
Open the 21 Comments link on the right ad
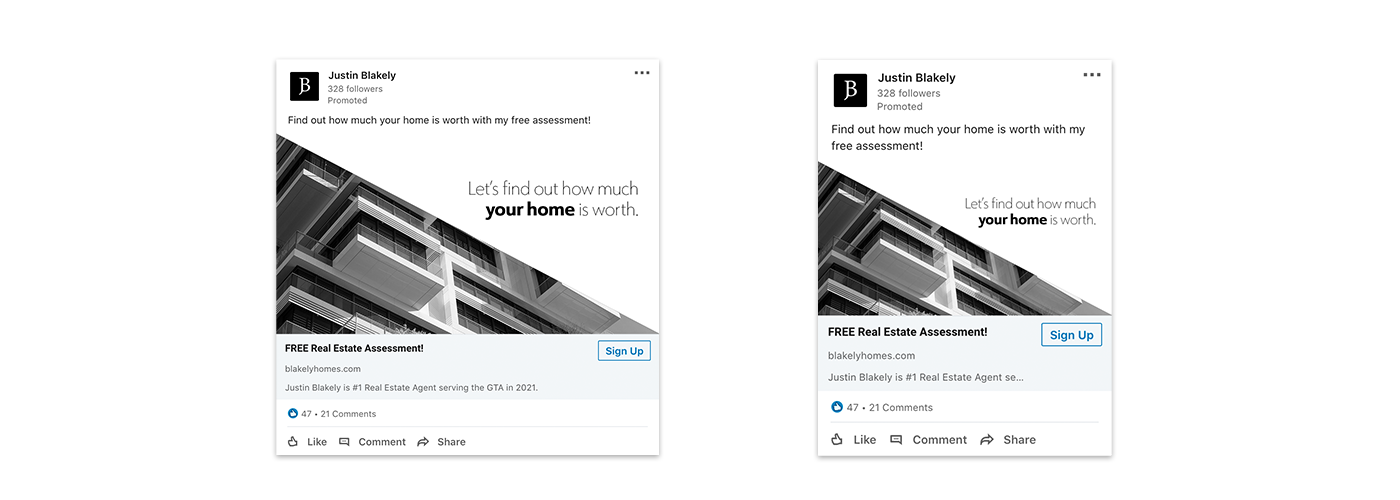pyautogui.click(x=901, y=407)
